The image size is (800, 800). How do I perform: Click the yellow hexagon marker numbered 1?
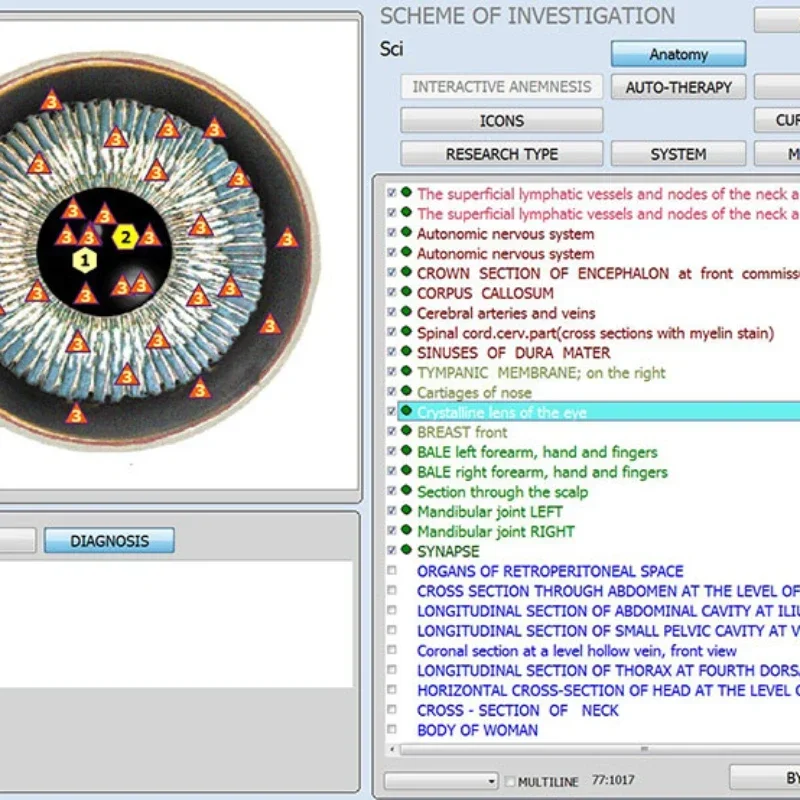85,260
